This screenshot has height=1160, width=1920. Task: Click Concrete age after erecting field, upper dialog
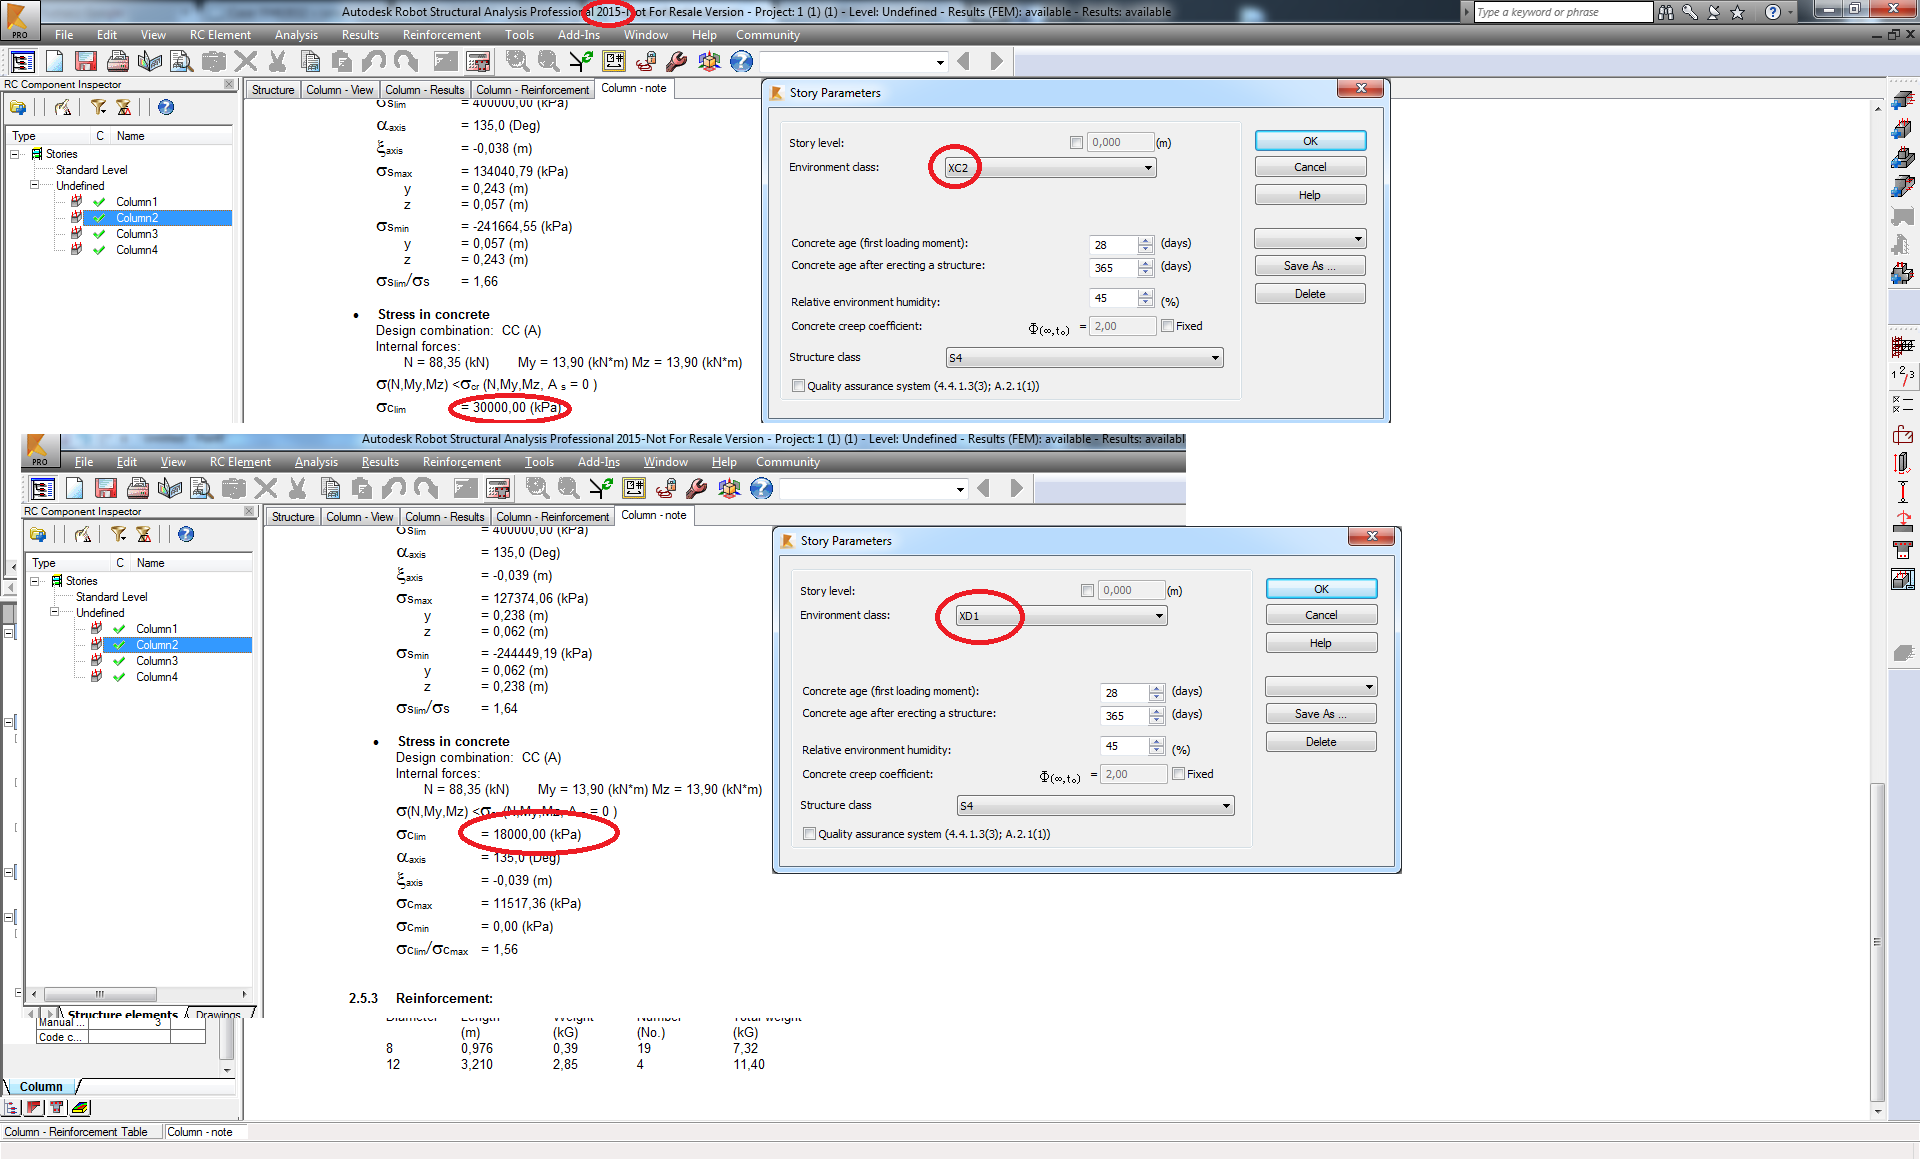coord(1113,268)
